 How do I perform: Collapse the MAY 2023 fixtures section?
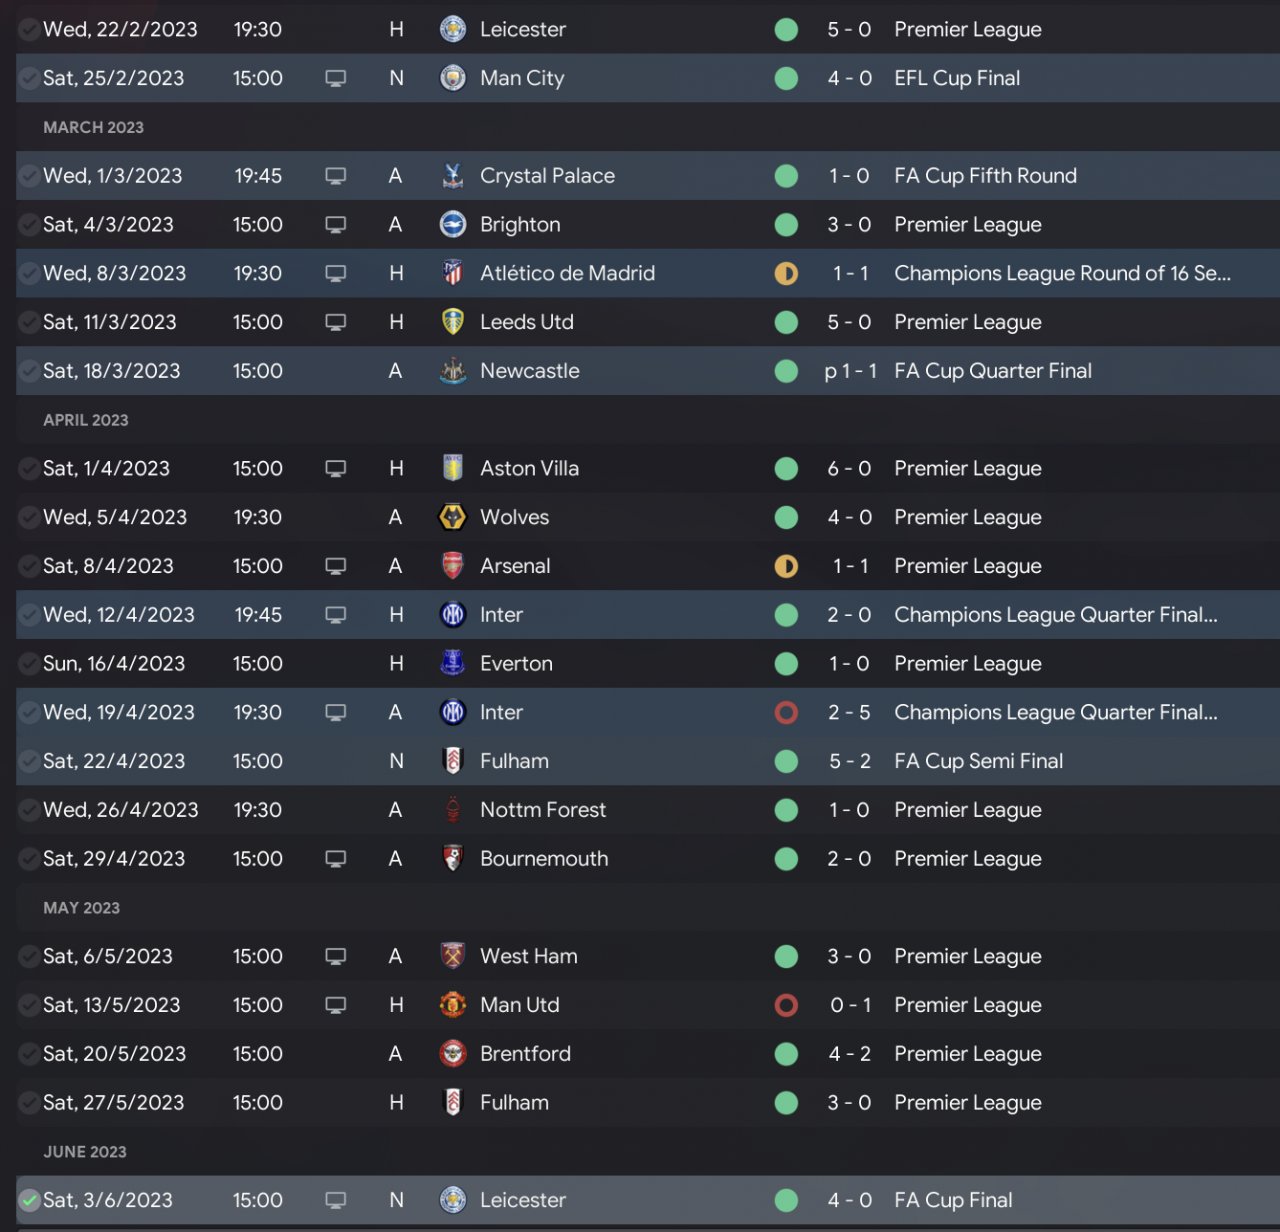tap(81, 908)
